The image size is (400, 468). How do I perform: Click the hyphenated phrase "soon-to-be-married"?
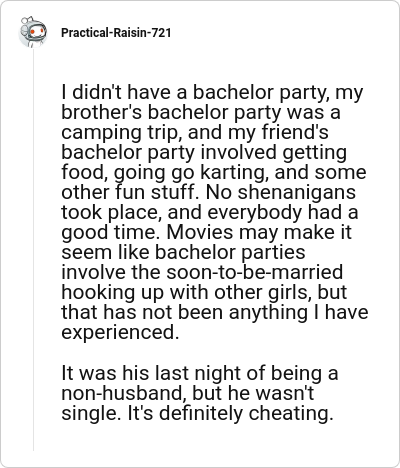pos(254,272)
